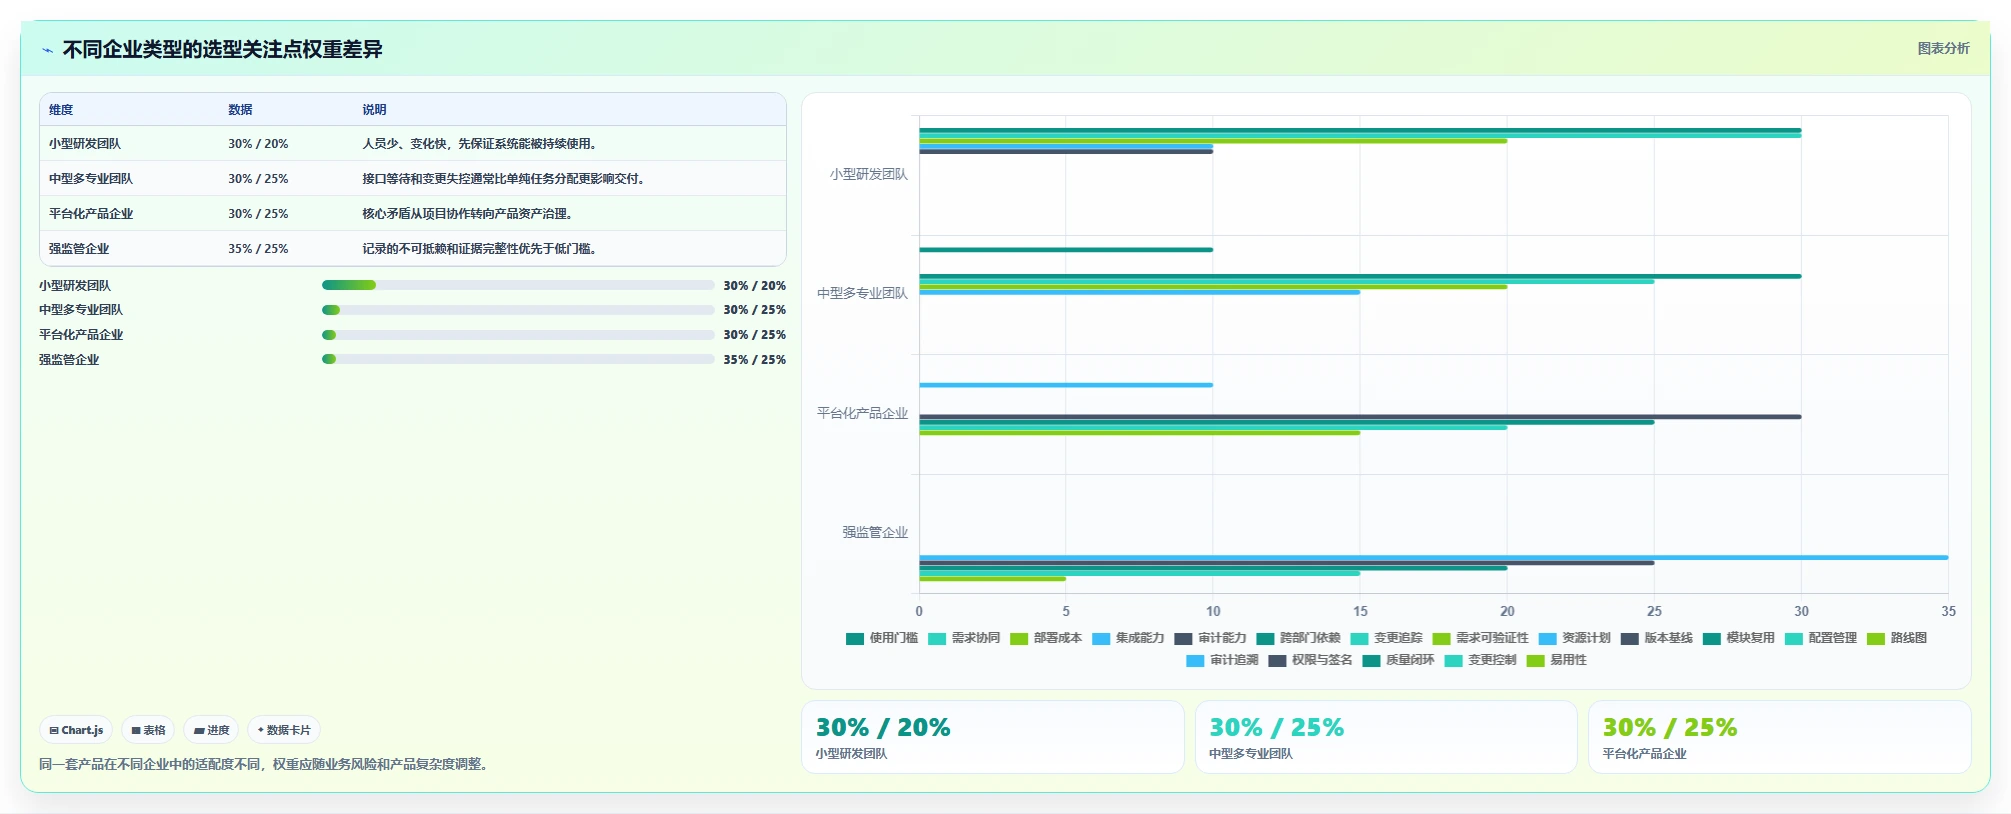
Task: Toggle the 使用门槛 legend item
Action: (x=882, y=638)
